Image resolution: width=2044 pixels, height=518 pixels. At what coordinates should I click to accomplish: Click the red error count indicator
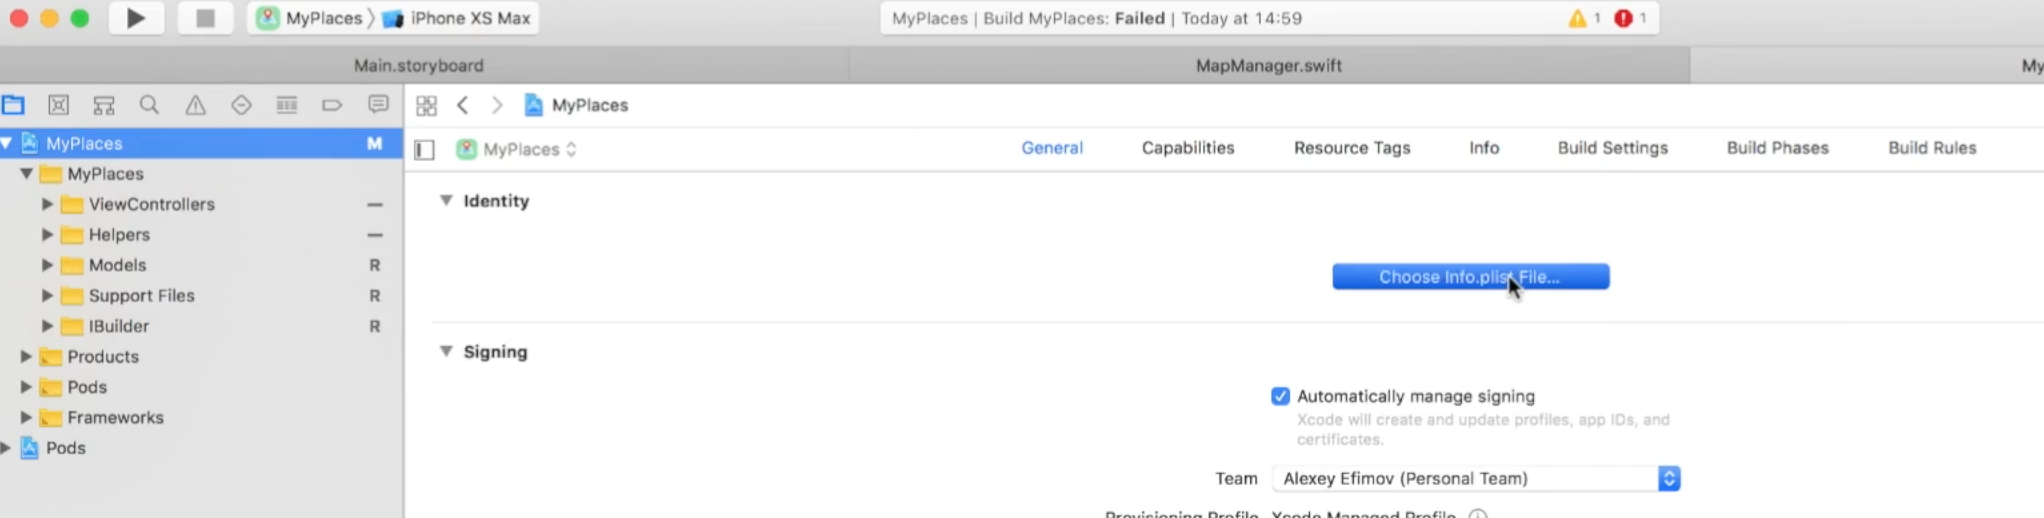point(1630,18)
